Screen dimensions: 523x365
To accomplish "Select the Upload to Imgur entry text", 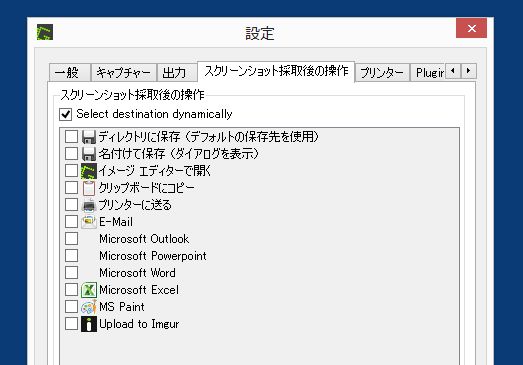I will coord(139,324).
